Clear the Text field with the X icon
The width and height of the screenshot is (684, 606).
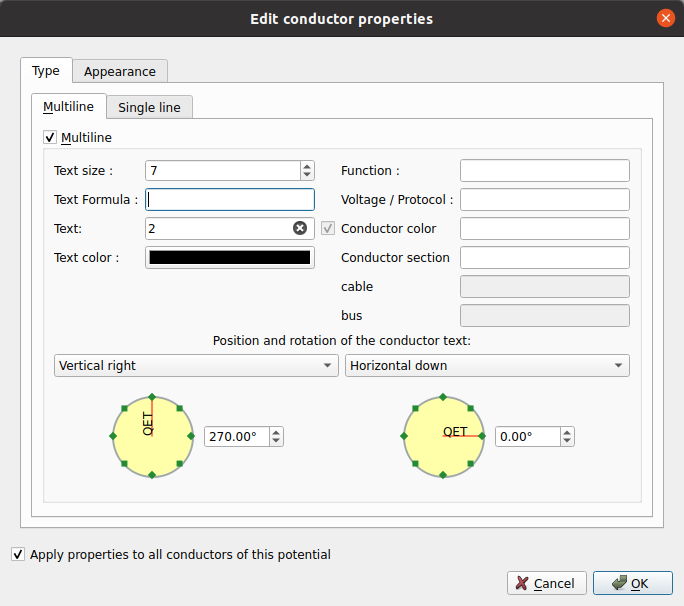[x=300, y=228]
